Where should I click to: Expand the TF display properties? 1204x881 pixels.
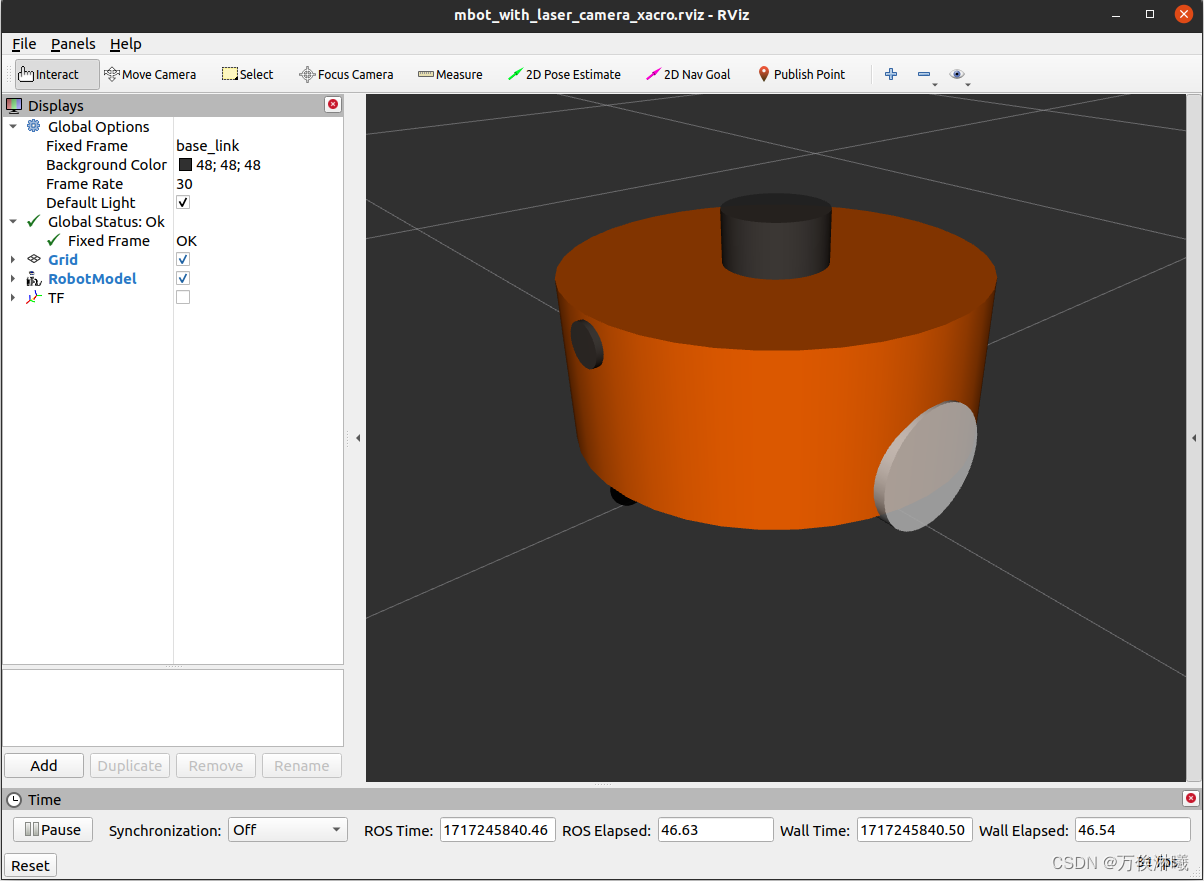click(13, 298)
